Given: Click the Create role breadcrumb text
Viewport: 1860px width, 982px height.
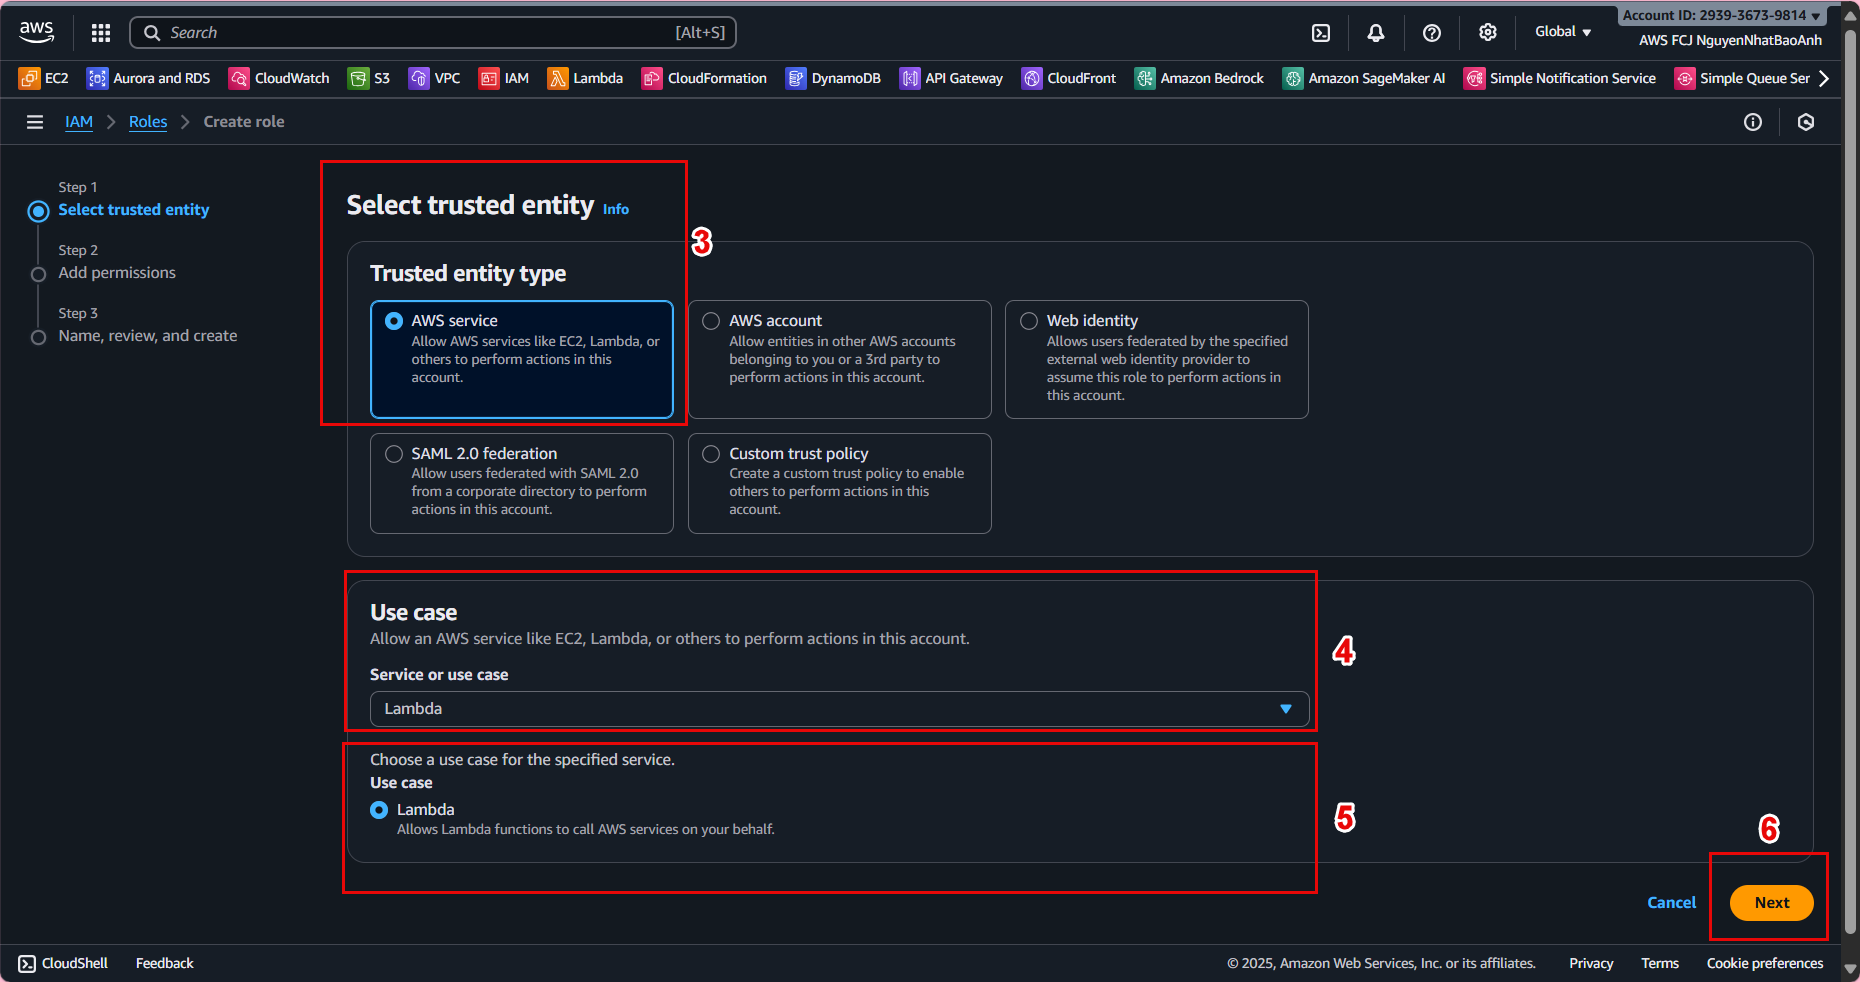Looking at the screenshot, I should [244, 122].
